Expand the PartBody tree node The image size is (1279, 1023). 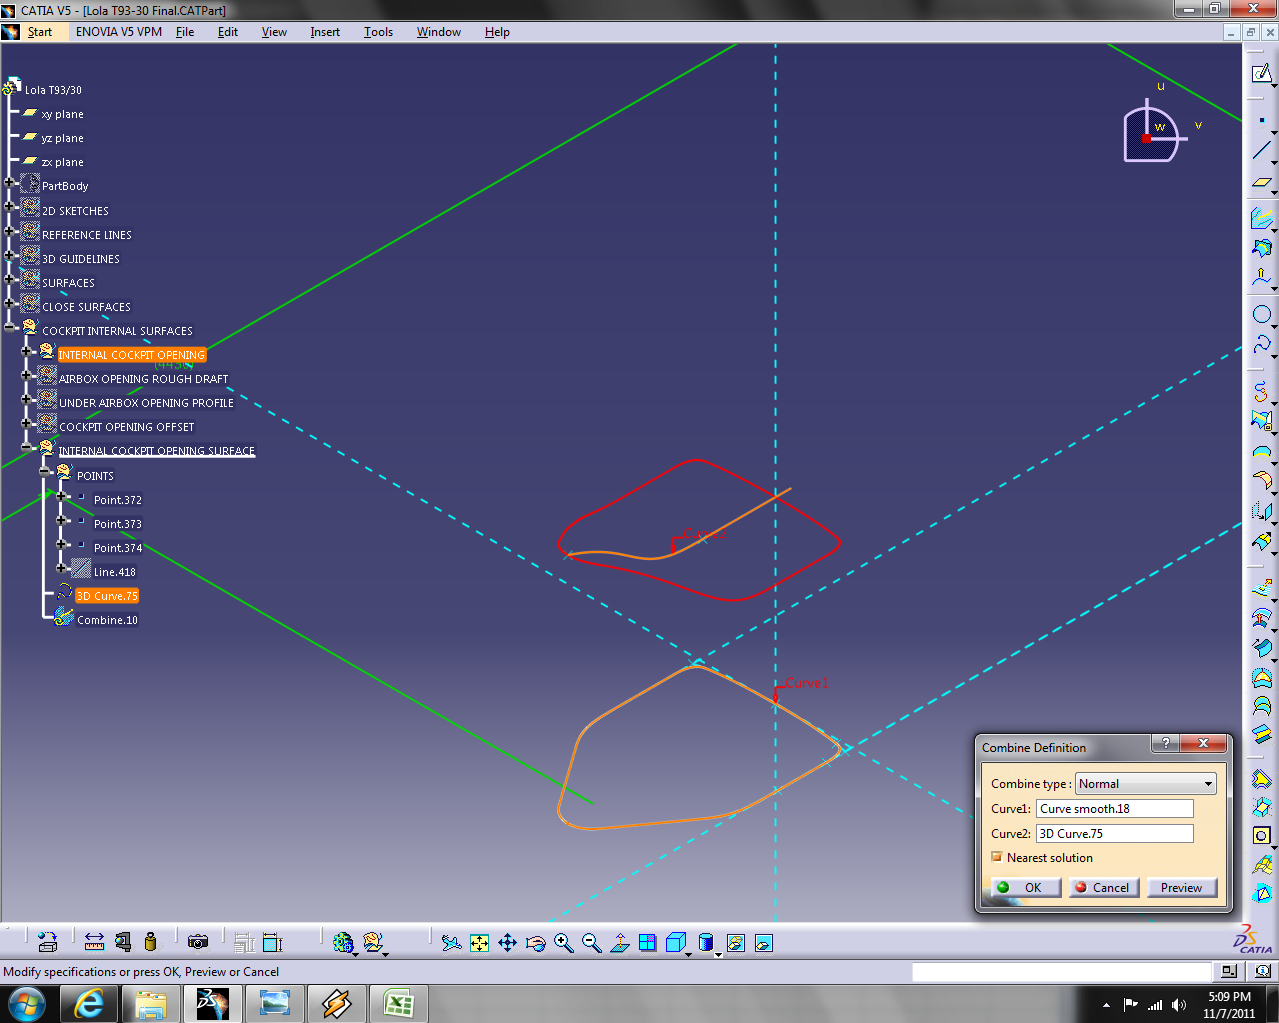(9, 182)
